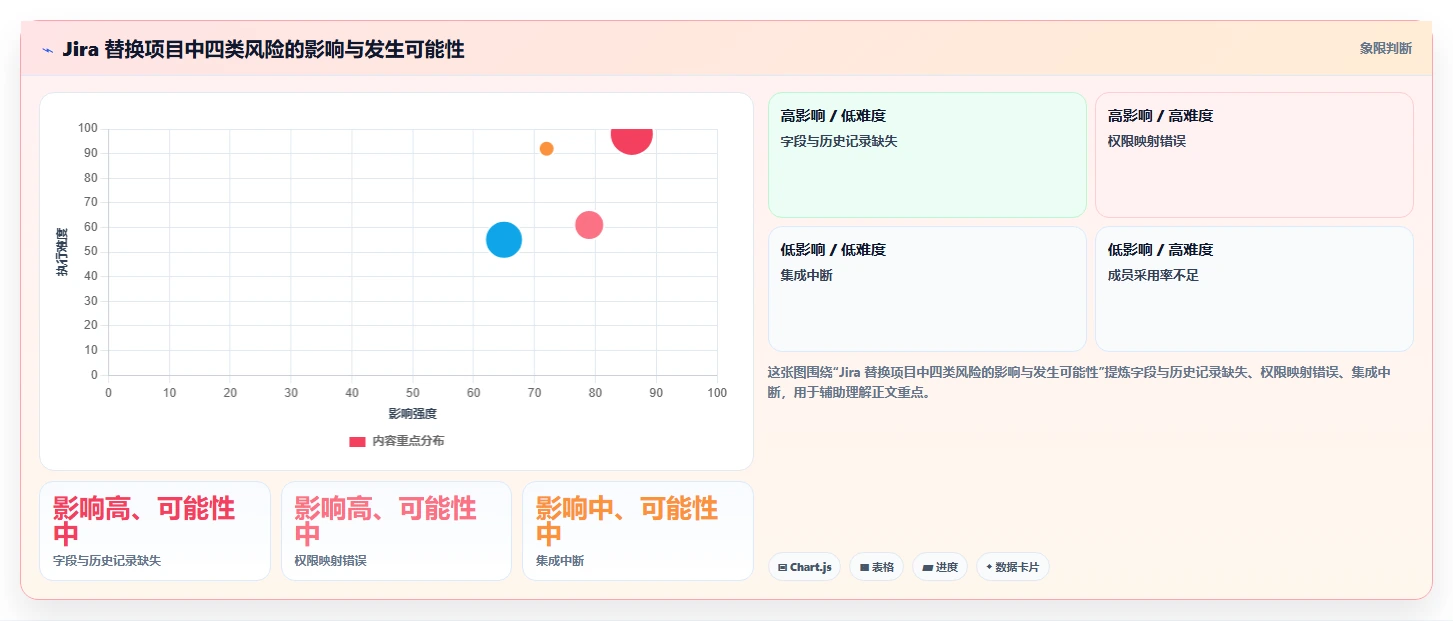
Task: Click 字段与历史记录缺失 caption under the red card
Action: pos(107,561)
